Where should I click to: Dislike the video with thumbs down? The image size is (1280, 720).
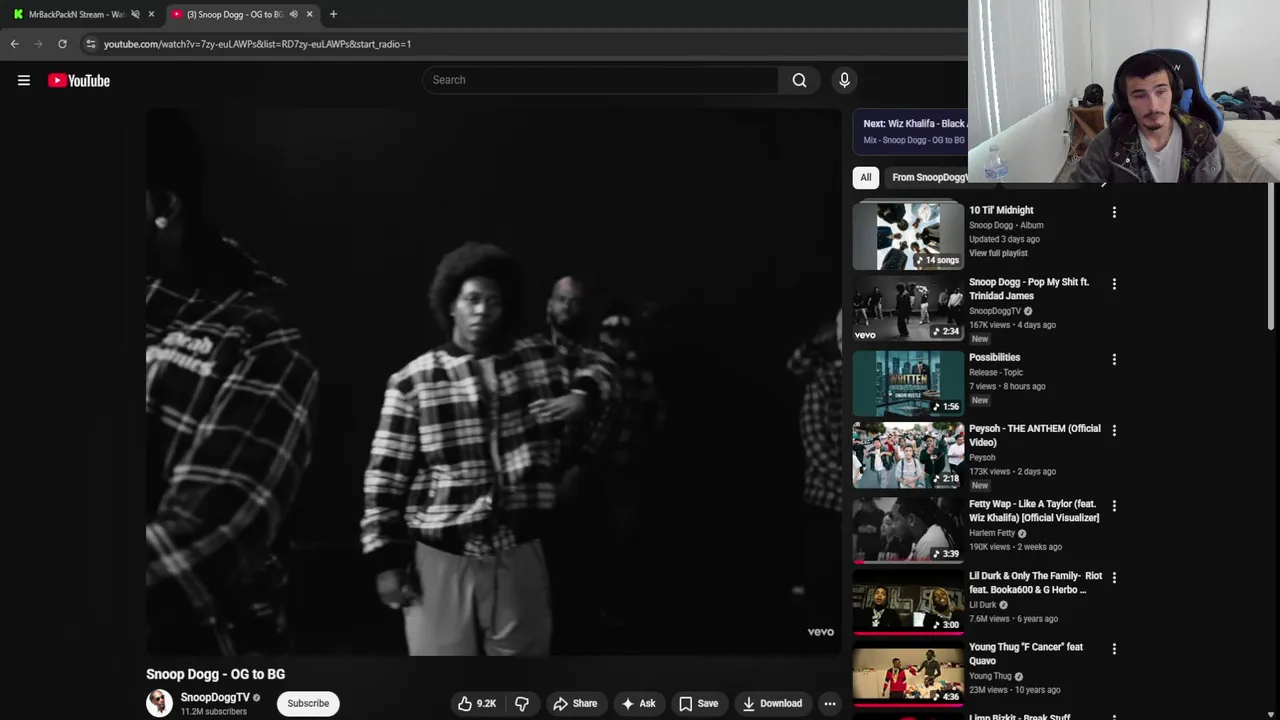pos(522,703)
